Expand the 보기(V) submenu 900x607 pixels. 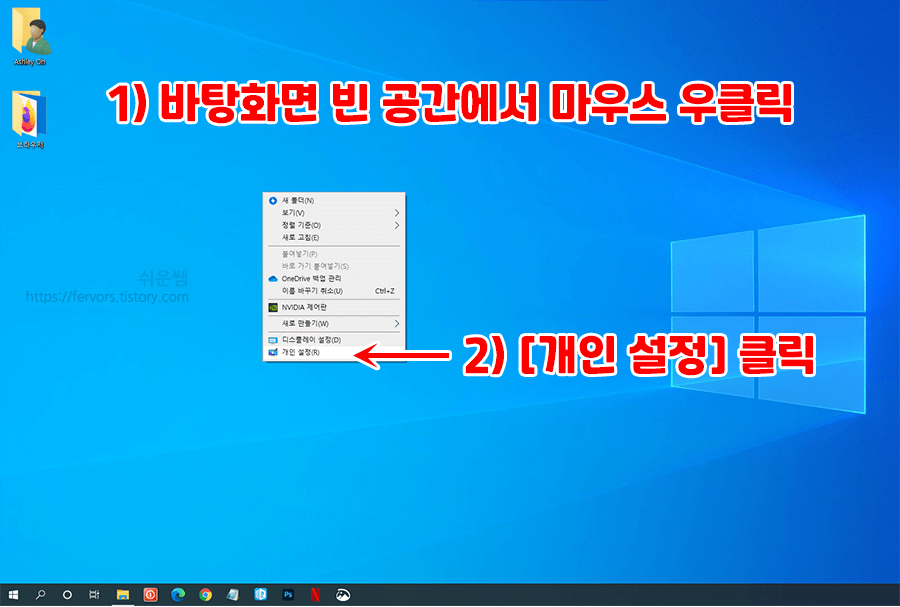[334, 213]
